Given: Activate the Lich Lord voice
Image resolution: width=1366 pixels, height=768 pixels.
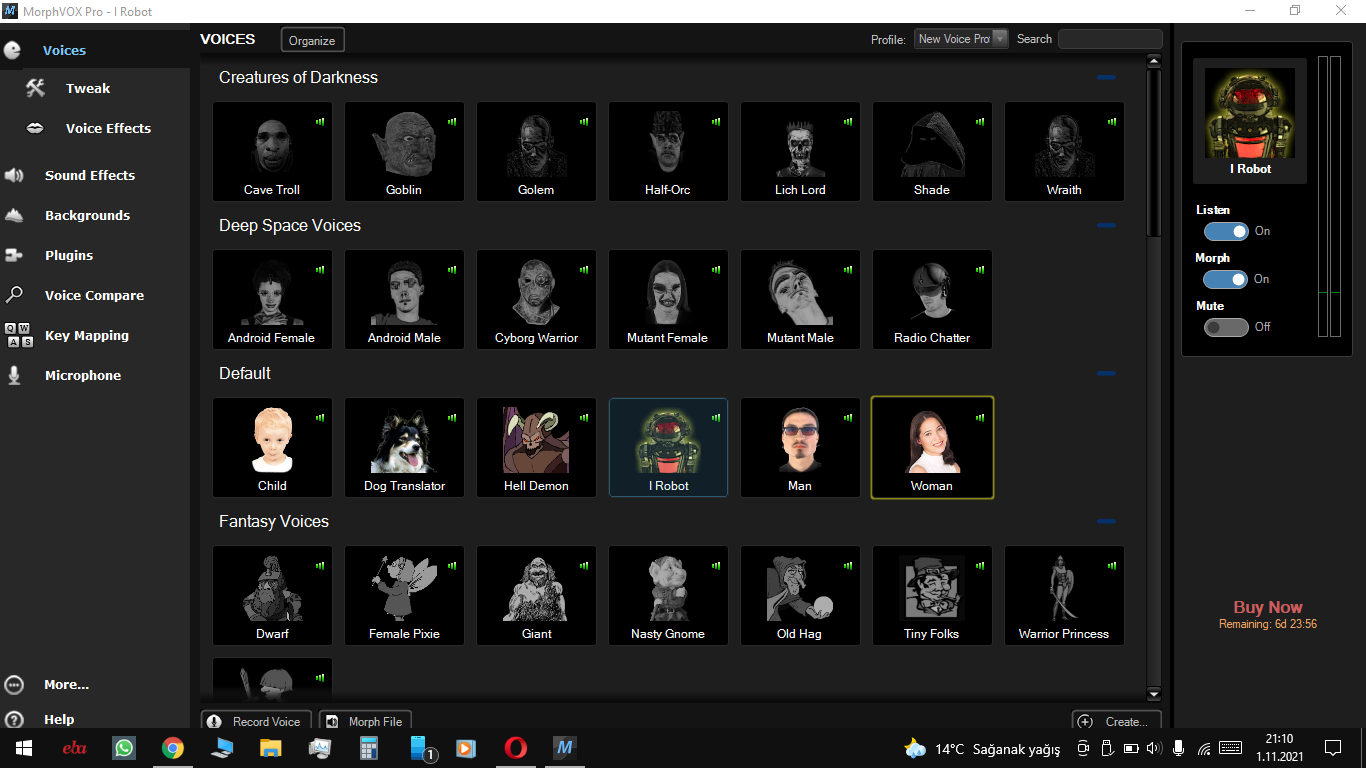Looking at the screenshot, I should (800, 151).
